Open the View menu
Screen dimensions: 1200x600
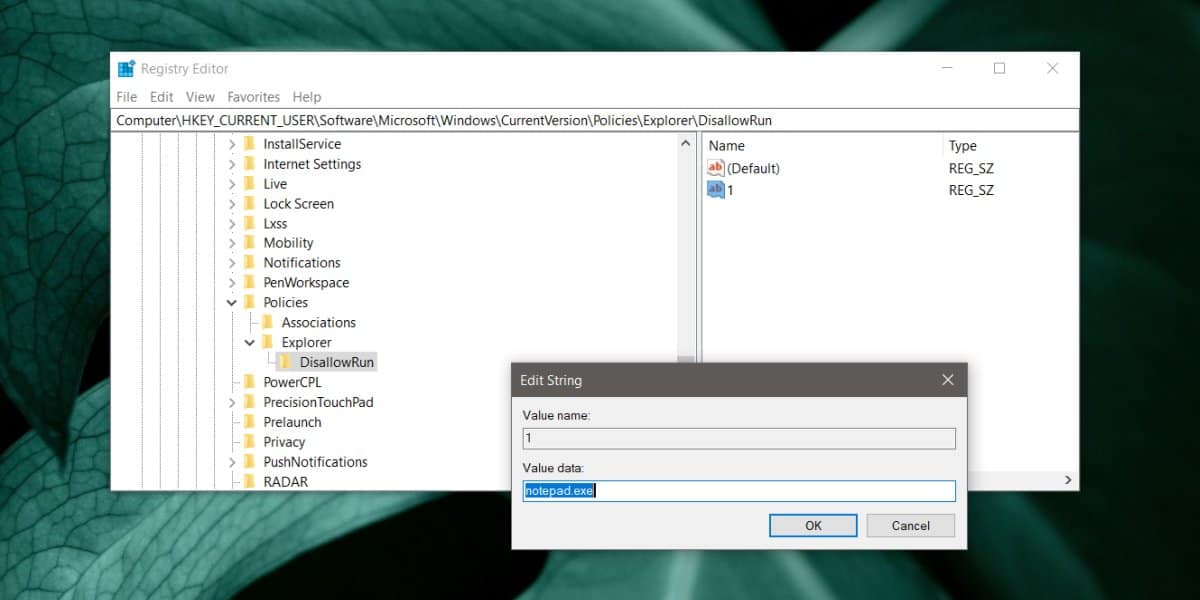[x=200, y=97]
